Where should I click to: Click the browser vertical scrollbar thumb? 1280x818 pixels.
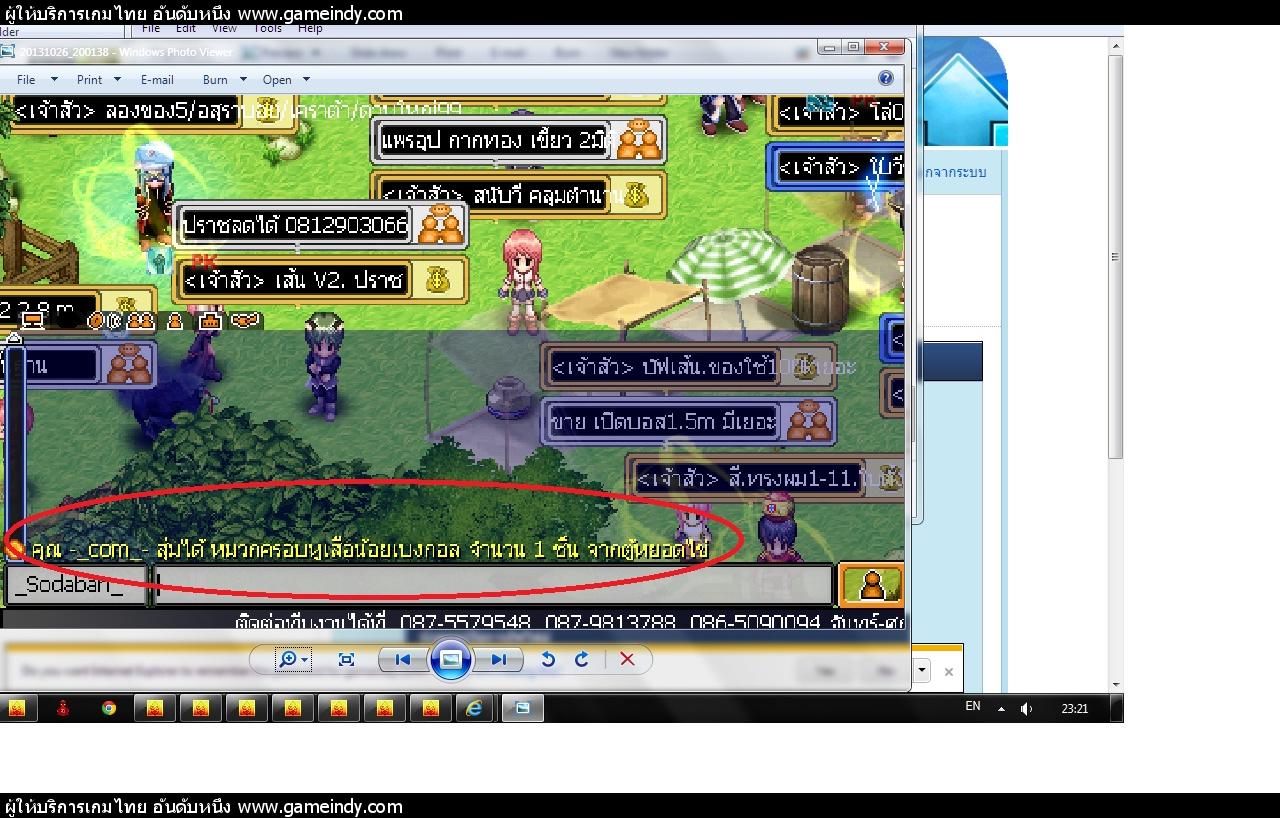[x=1115, y=256]
